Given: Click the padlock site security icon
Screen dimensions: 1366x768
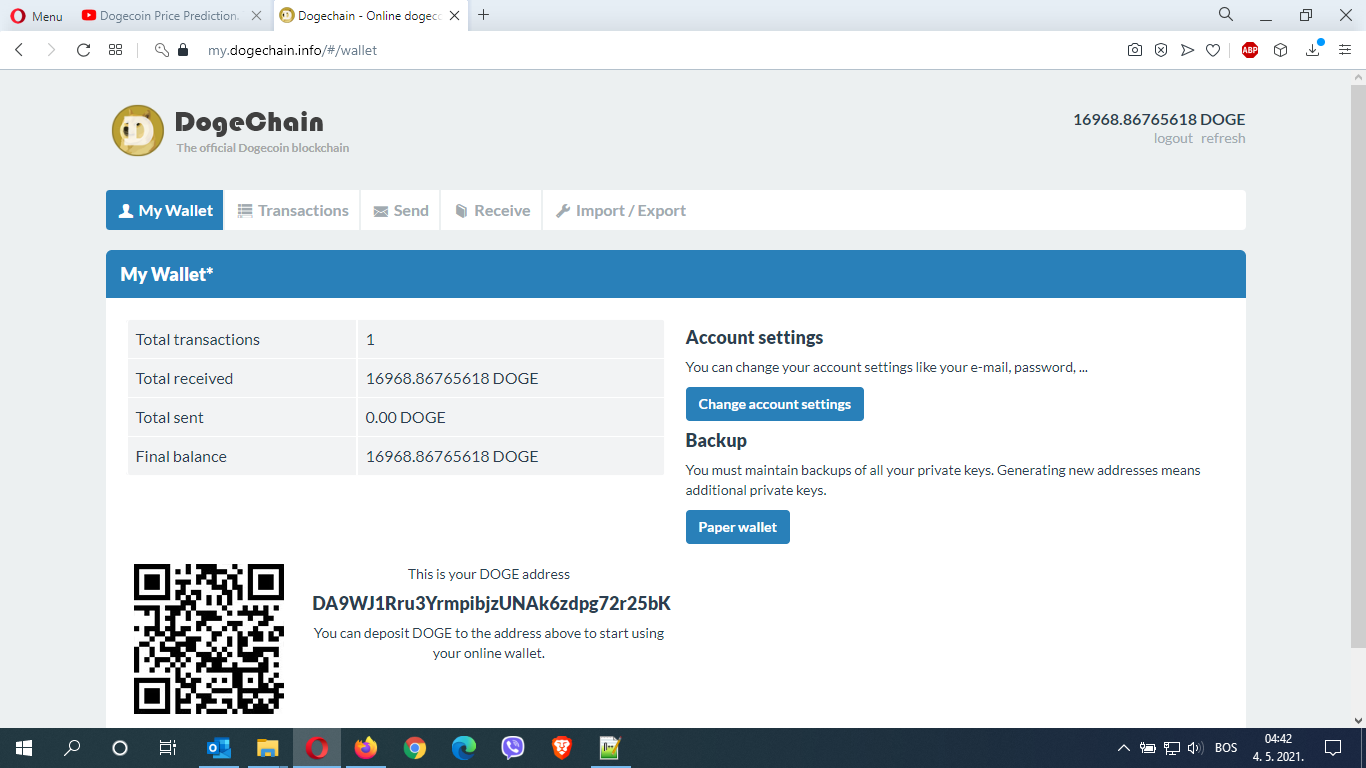Looking at the screenshot, I should click(x=182, y=50).
